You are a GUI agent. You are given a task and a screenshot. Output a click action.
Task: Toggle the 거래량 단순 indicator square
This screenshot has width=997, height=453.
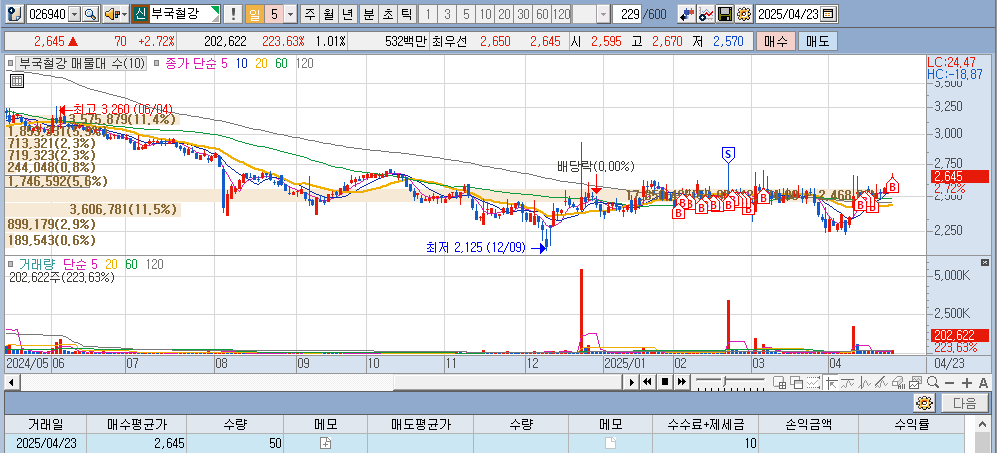10,263
